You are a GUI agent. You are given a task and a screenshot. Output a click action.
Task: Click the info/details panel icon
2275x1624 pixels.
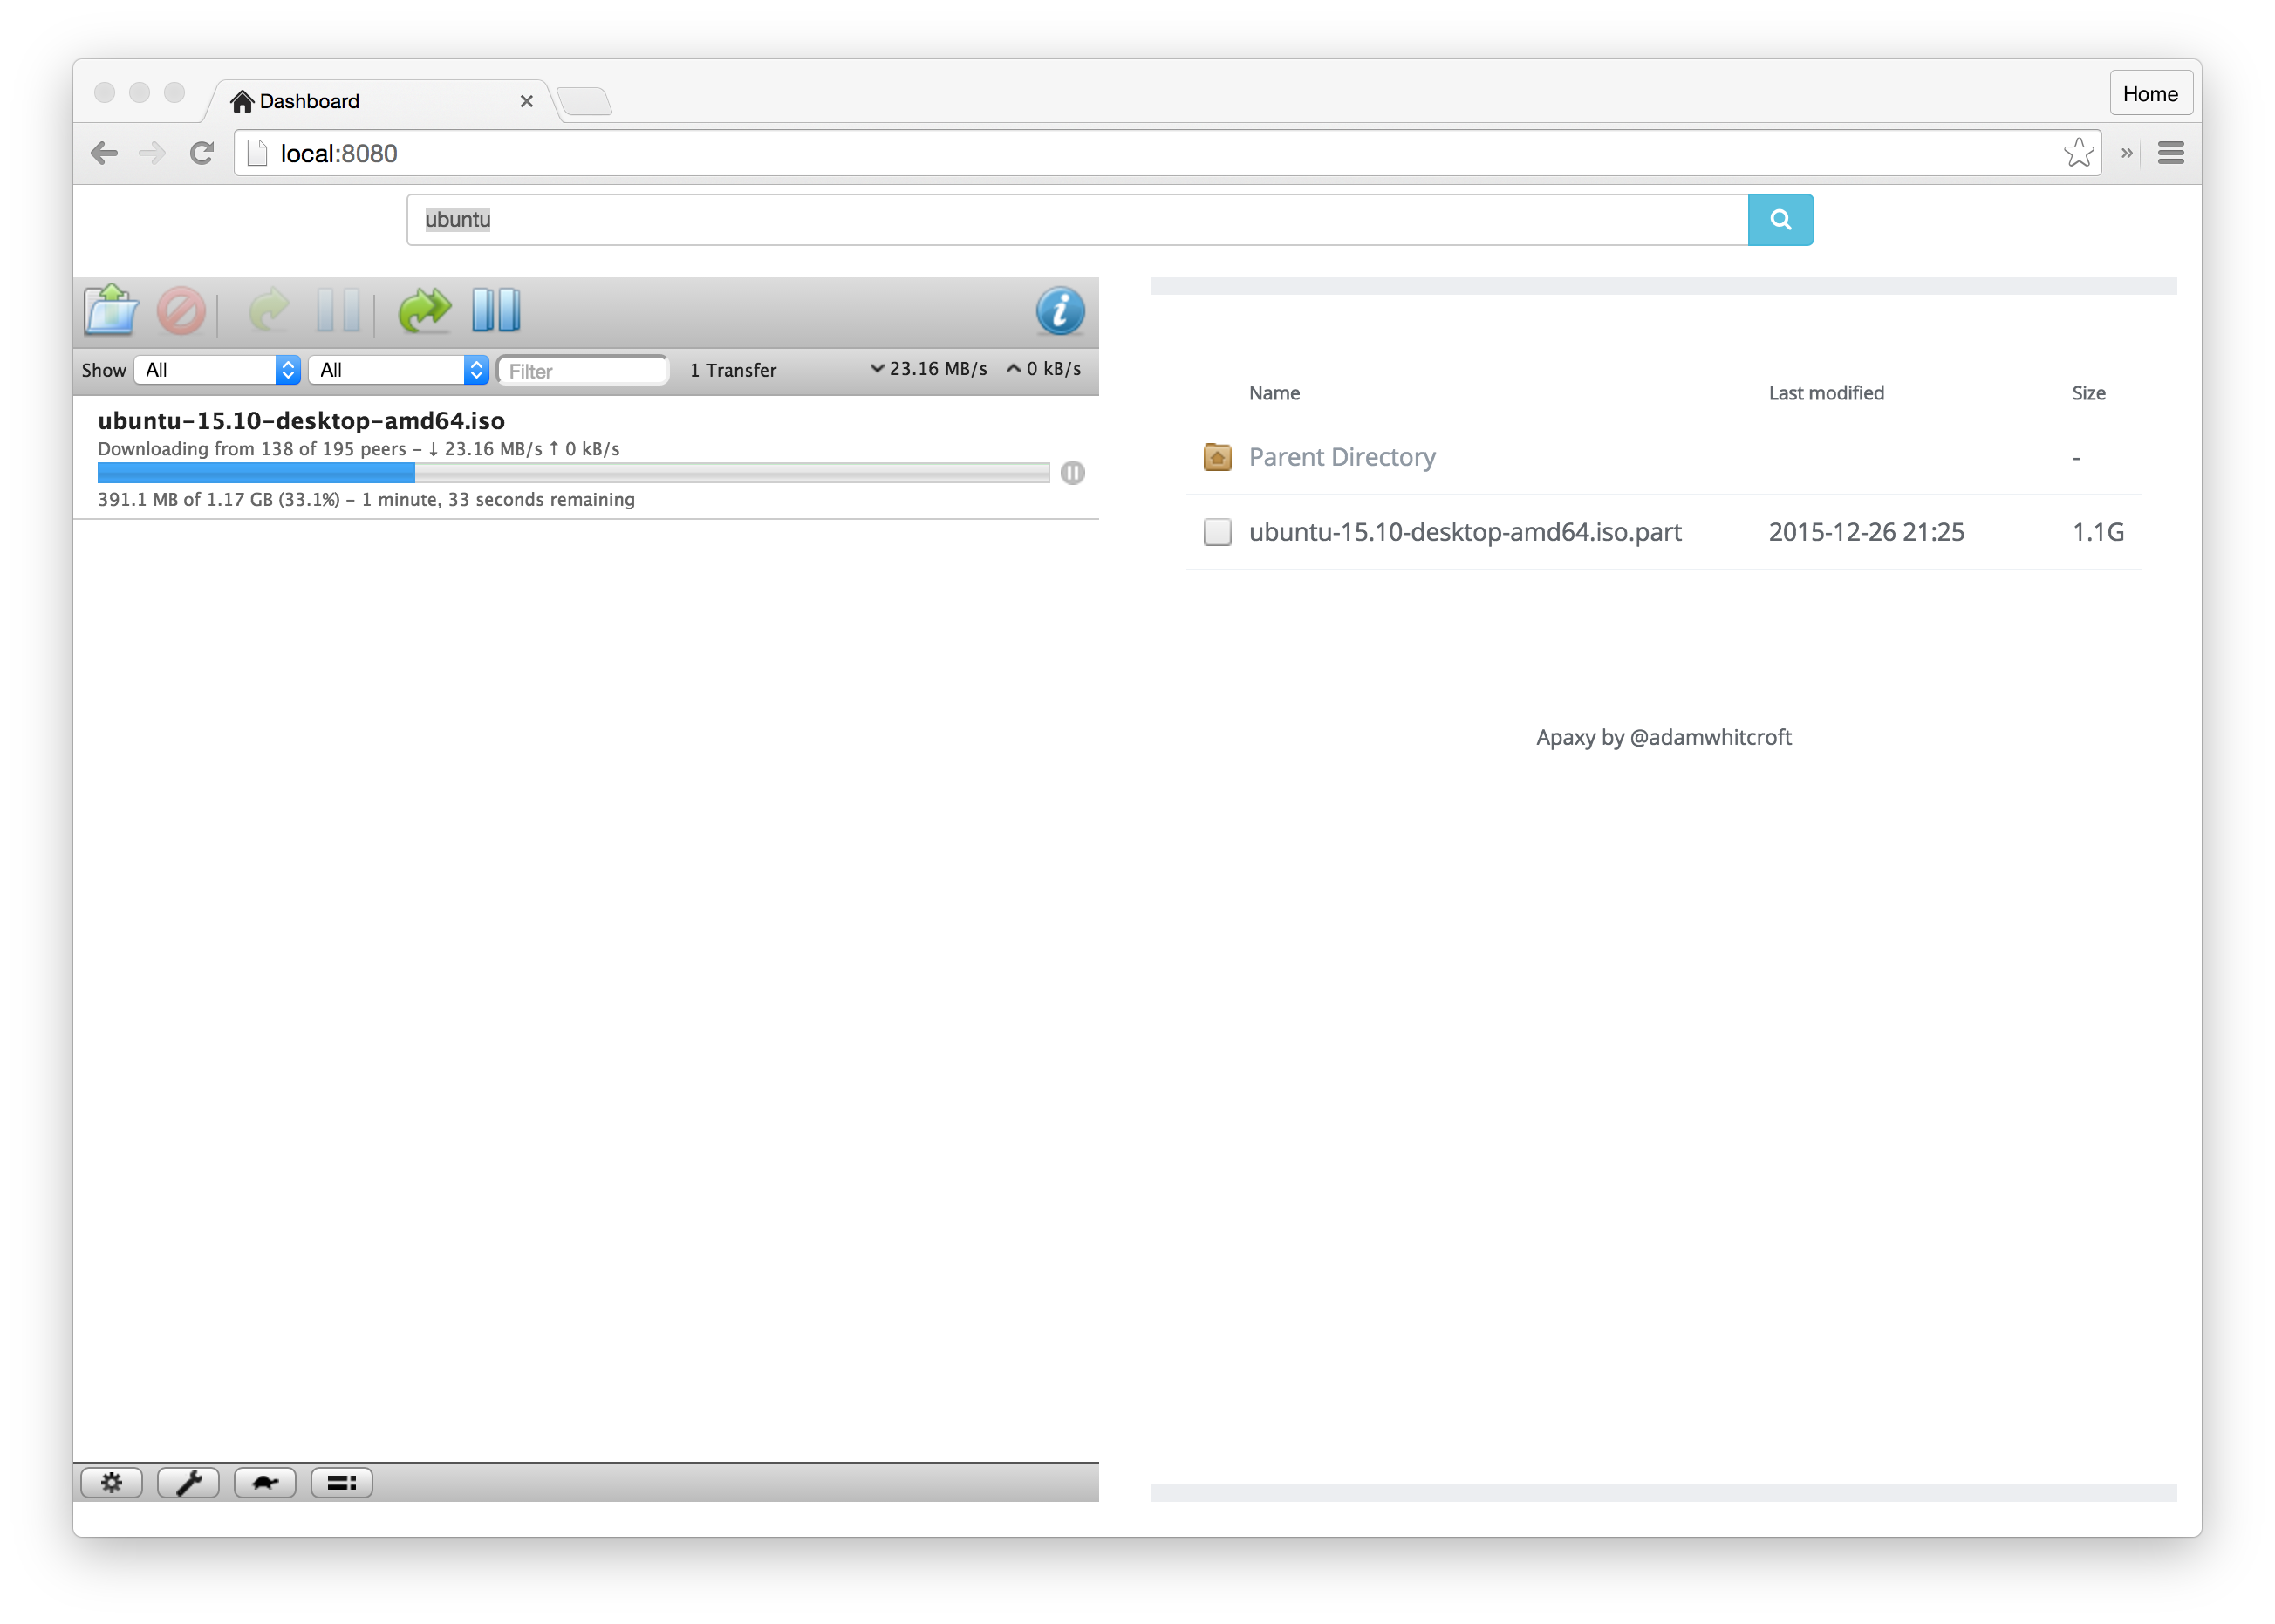pos(1060,311)
